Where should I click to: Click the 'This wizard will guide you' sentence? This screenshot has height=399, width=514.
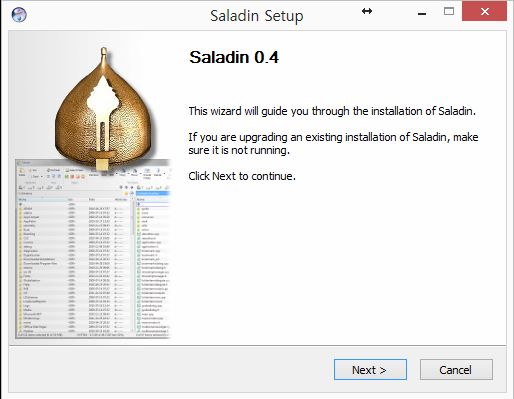(x=332, y=111)
